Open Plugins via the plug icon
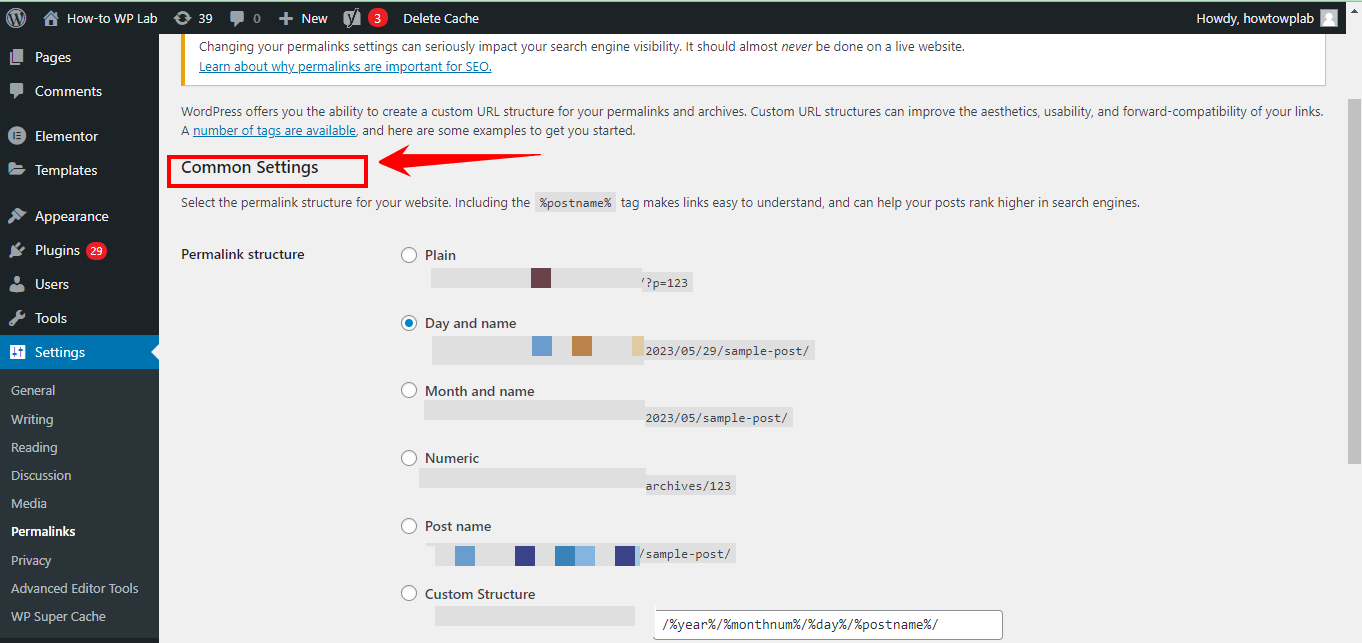Viewport: 1362px width, 643px height. tap(17, 250)
